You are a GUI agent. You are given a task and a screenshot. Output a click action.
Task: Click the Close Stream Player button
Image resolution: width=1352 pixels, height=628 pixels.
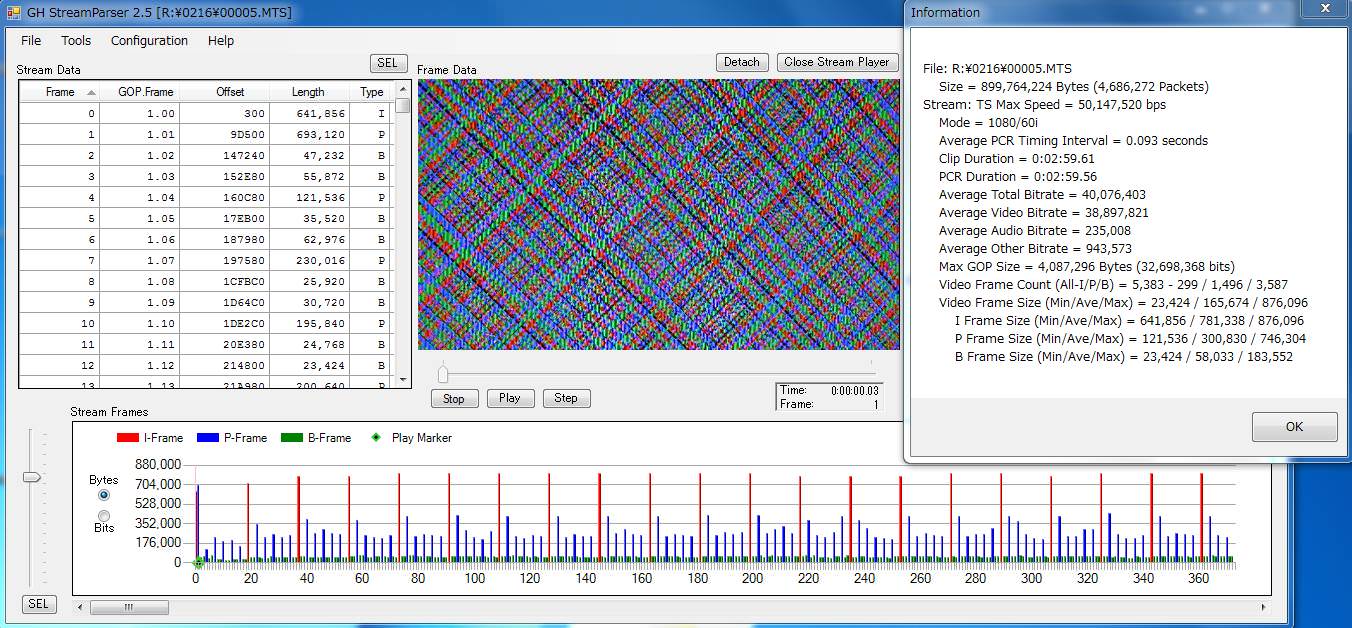click(x=836, y=62)
